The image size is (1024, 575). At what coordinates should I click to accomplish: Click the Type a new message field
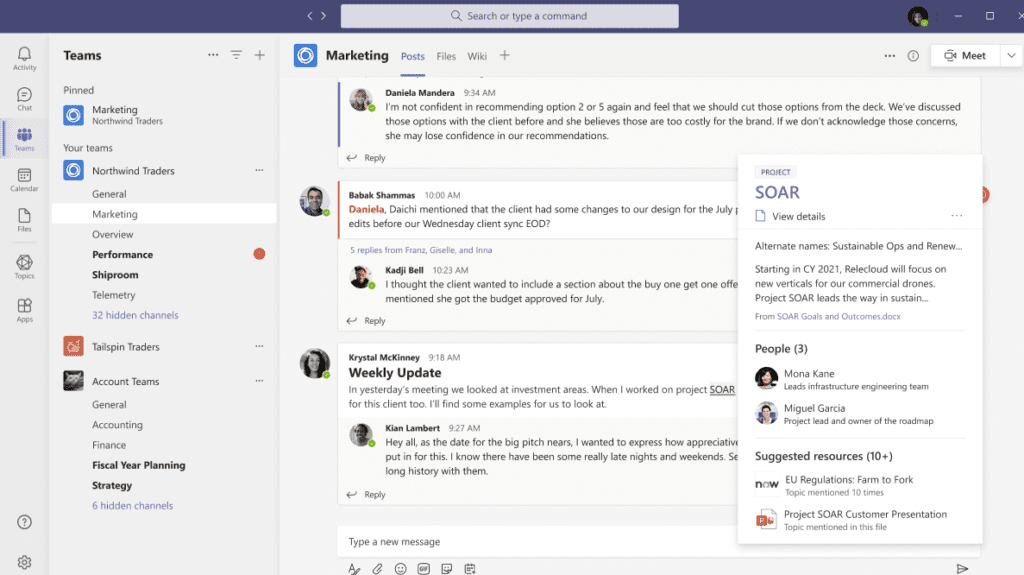[540, 542]
